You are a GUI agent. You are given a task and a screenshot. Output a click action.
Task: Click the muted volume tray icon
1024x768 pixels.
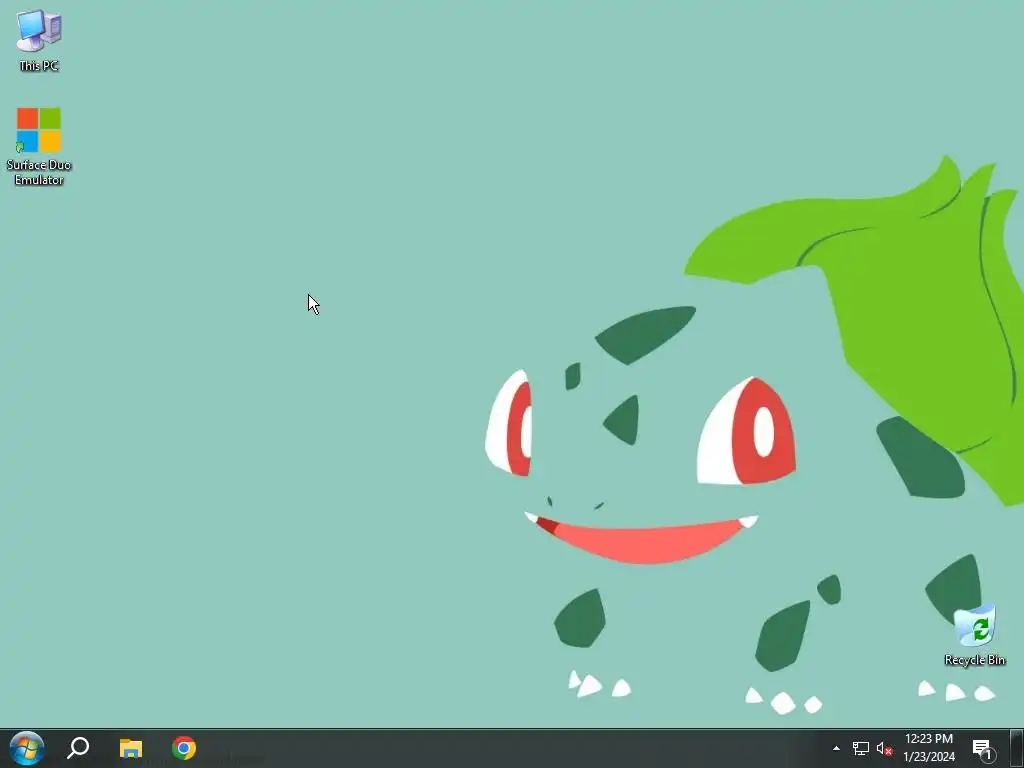(884, 748)
